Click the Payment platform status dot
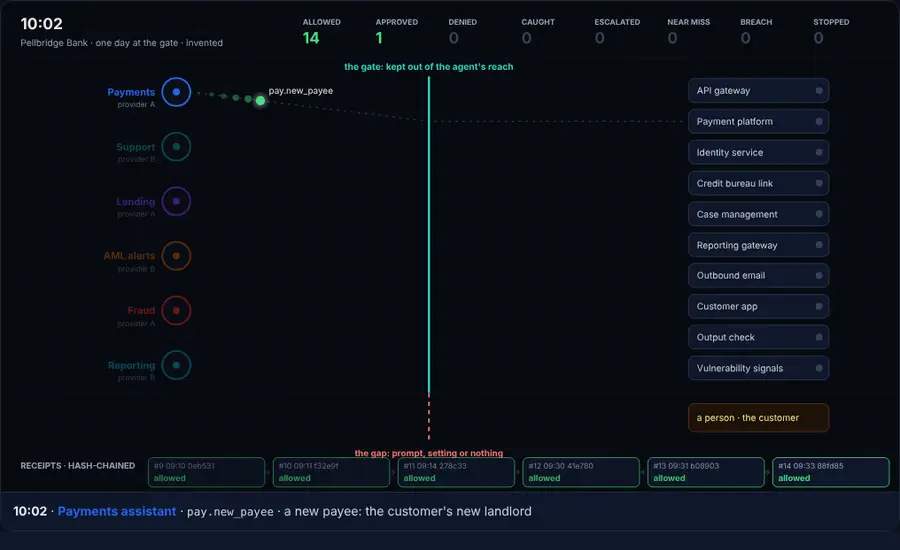Screen dimensions: 900x550 [819, 122]
